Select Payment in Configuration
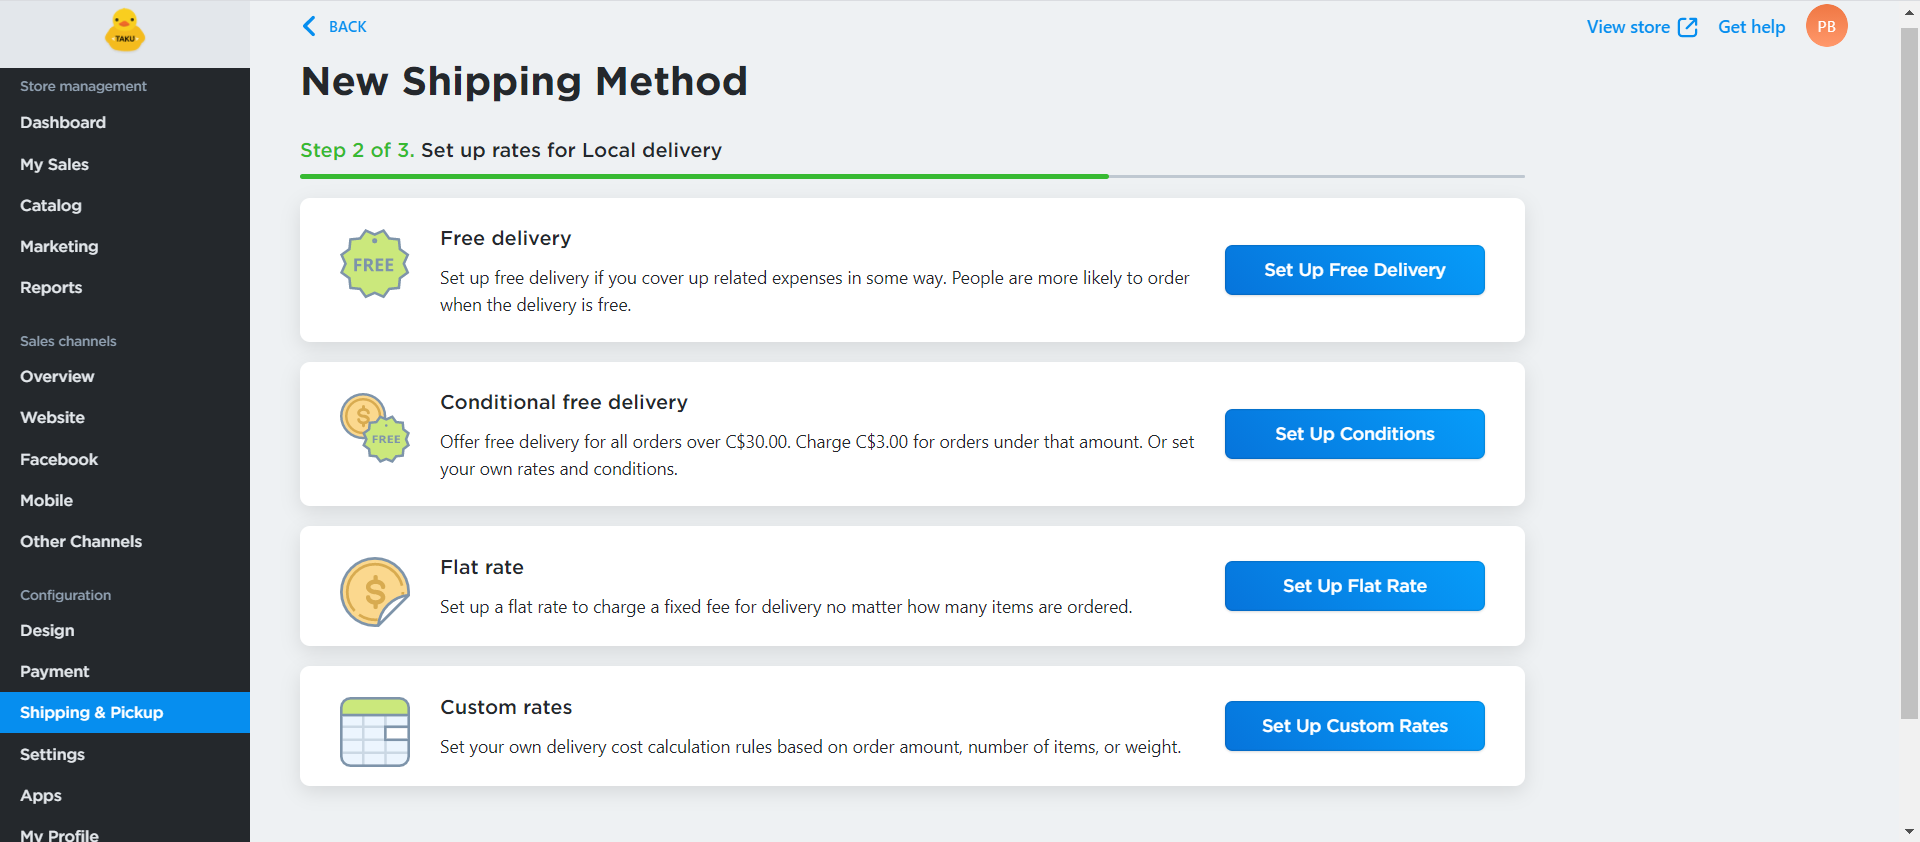The width and height of the screenshot is (1920, 842). tap(55, 671)
